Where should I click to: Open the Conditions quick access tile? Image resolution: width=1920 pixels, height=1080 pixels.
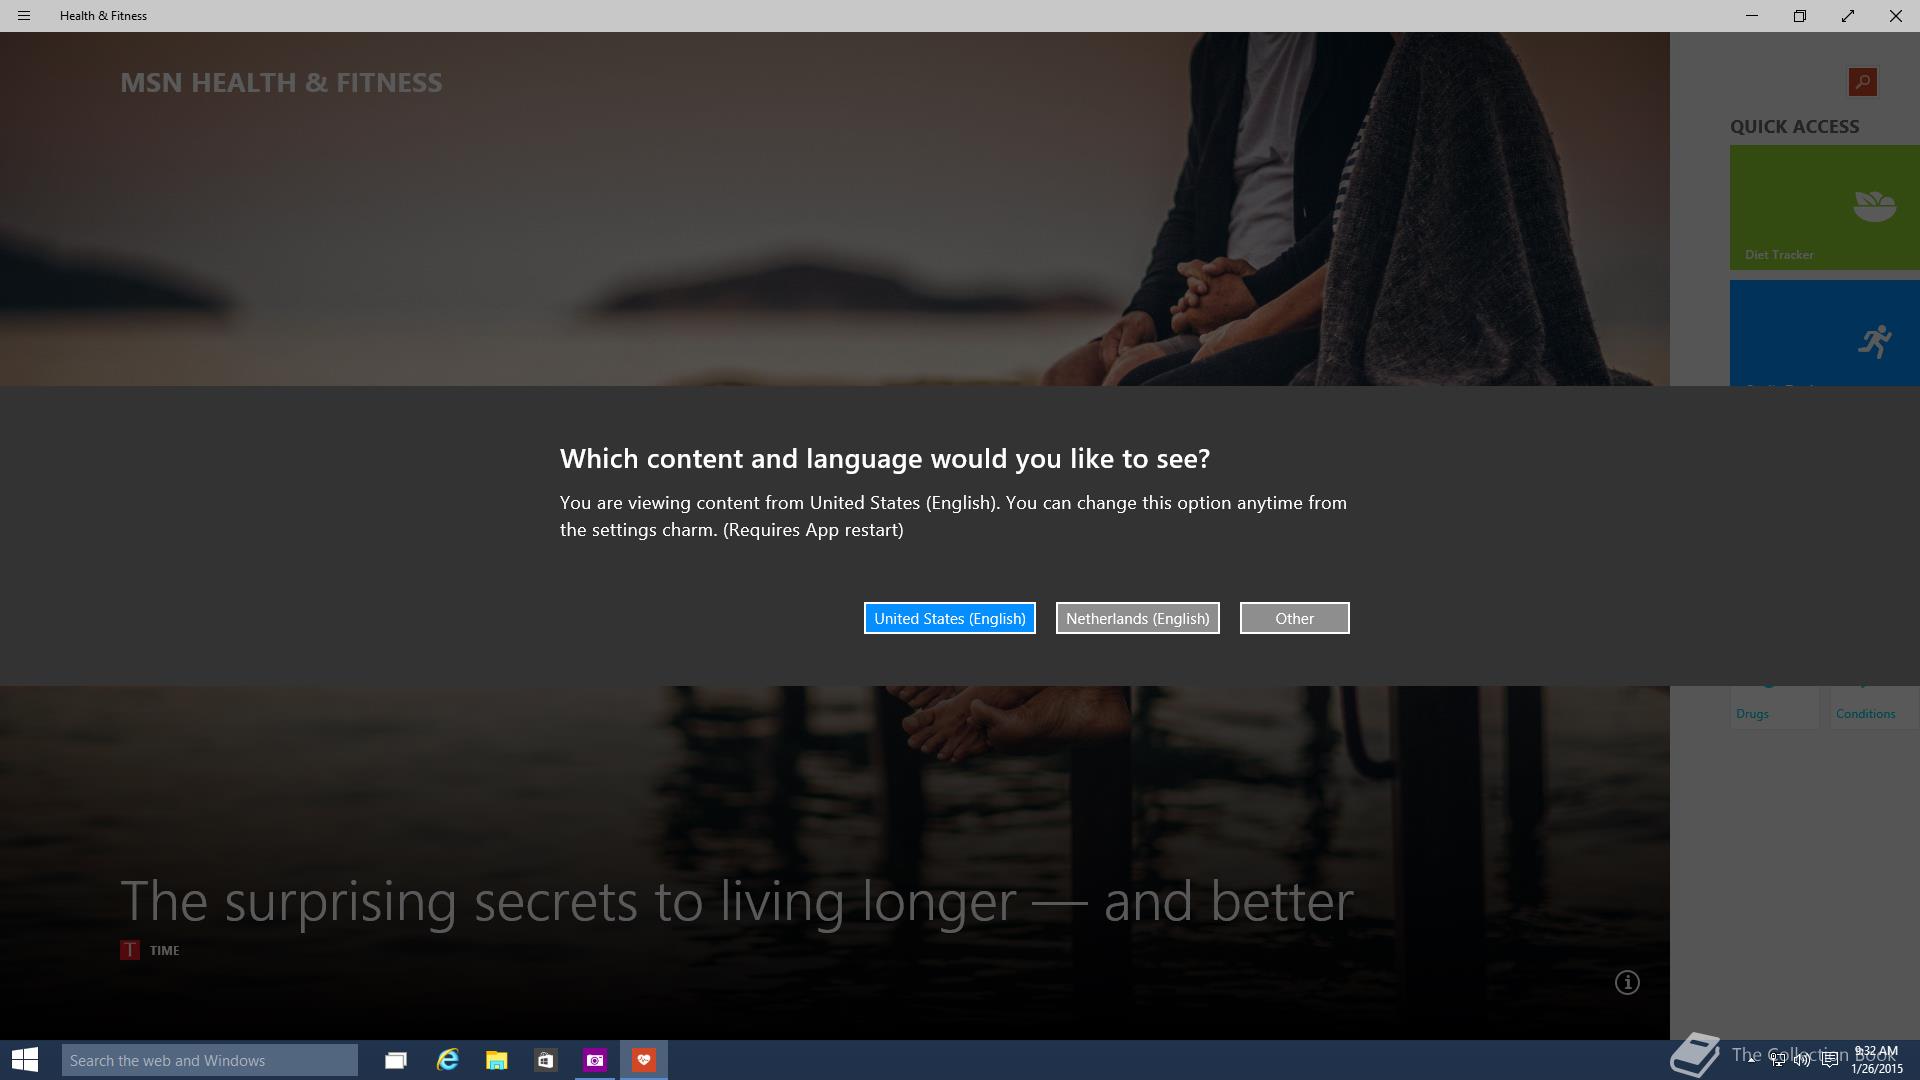pyautogui.click(x=1874, y=707)
